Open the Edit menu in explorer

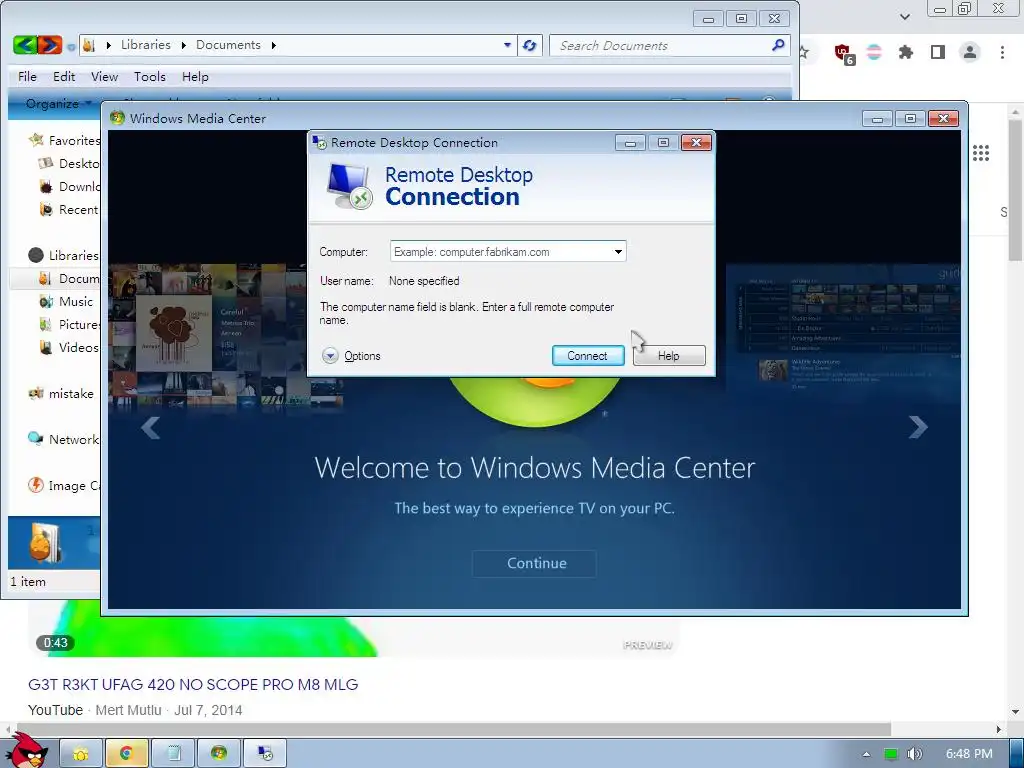click(64, 76)
